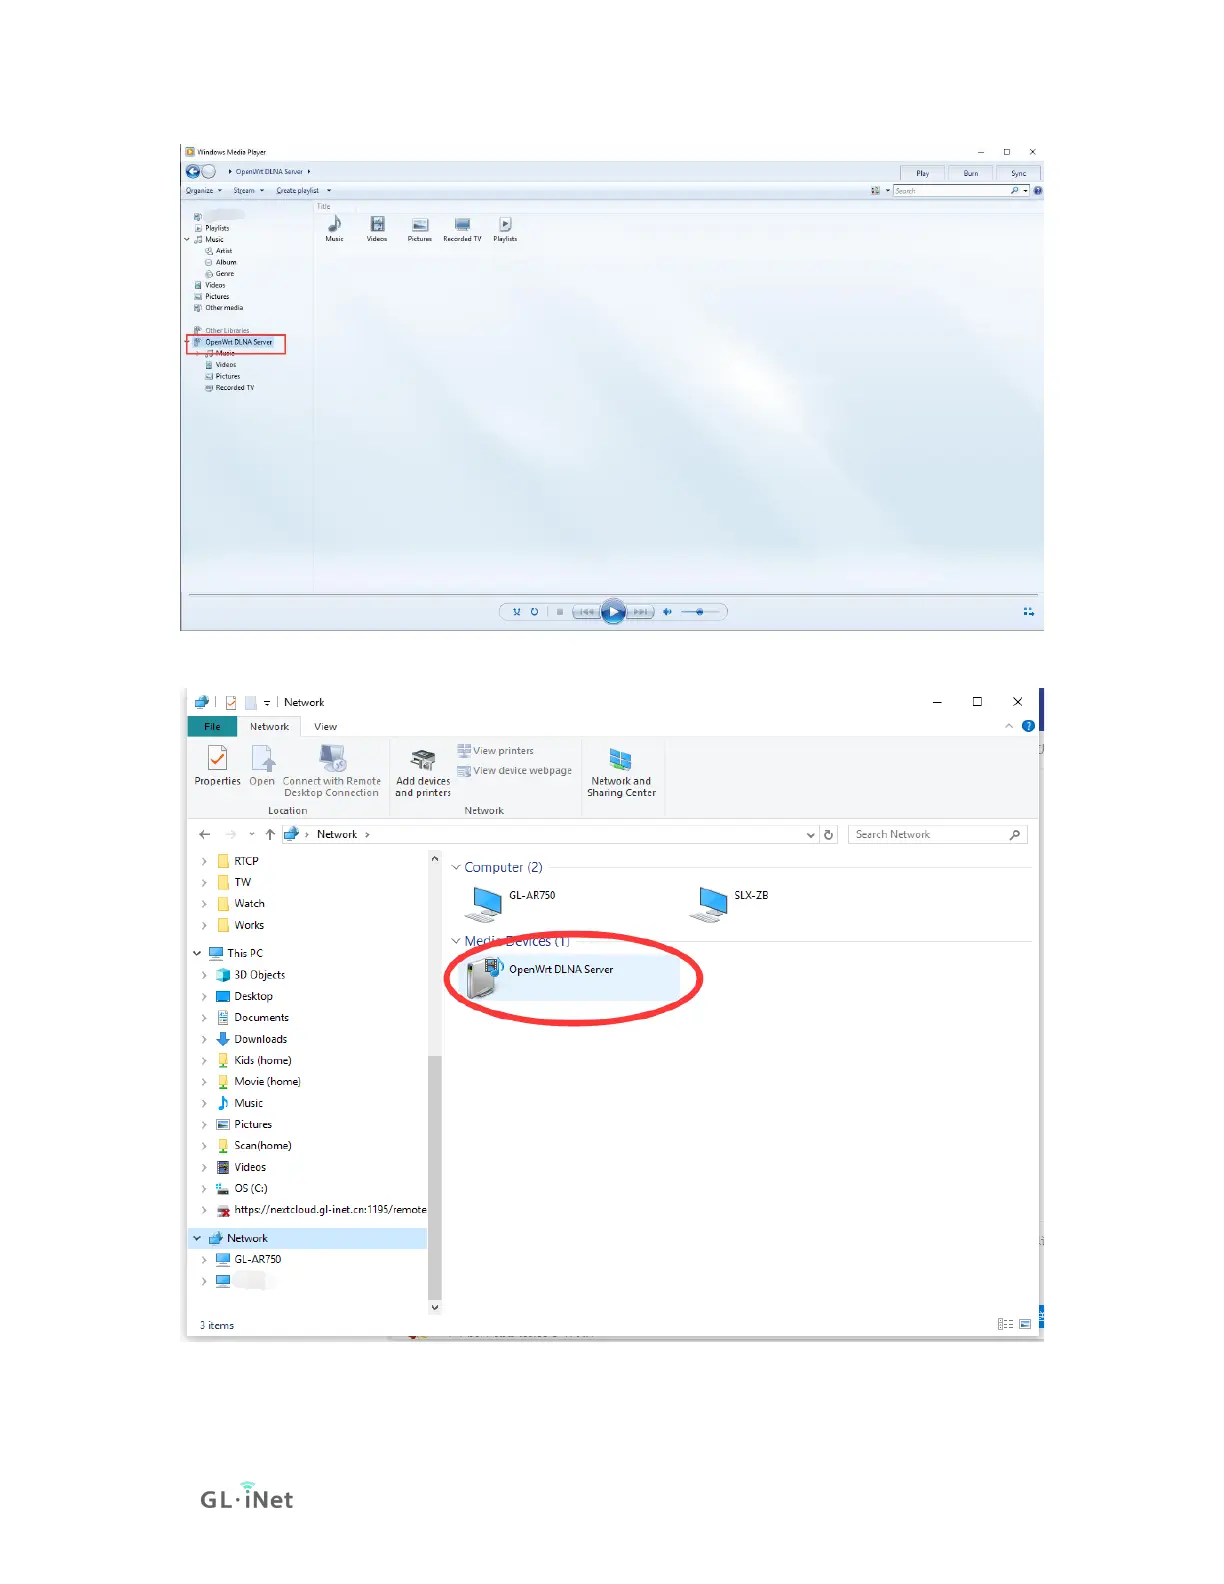Click the Stop button in Media Player

pyautogui.click(x=559, y=611)
